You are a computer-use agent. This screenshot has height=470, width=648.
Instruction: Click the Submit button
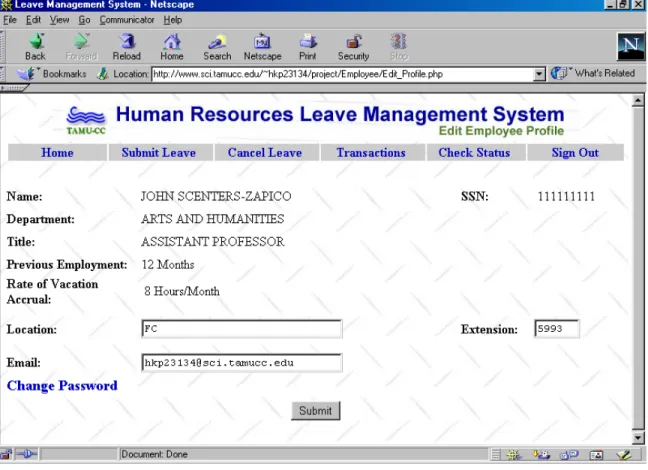[x=316, y=411]
